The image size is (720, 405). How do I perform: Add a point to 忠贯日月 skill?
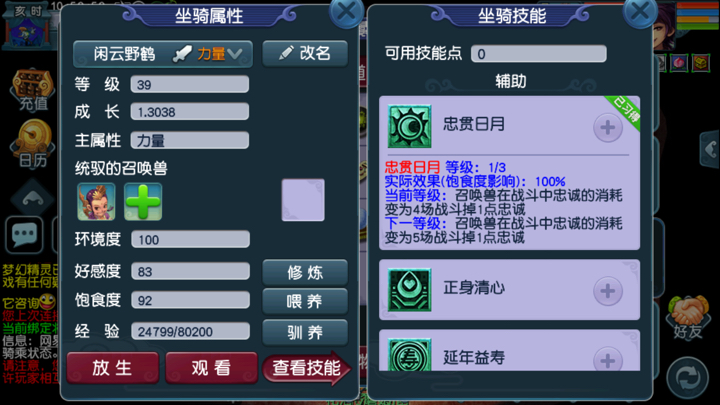click(x=608, y=127)
